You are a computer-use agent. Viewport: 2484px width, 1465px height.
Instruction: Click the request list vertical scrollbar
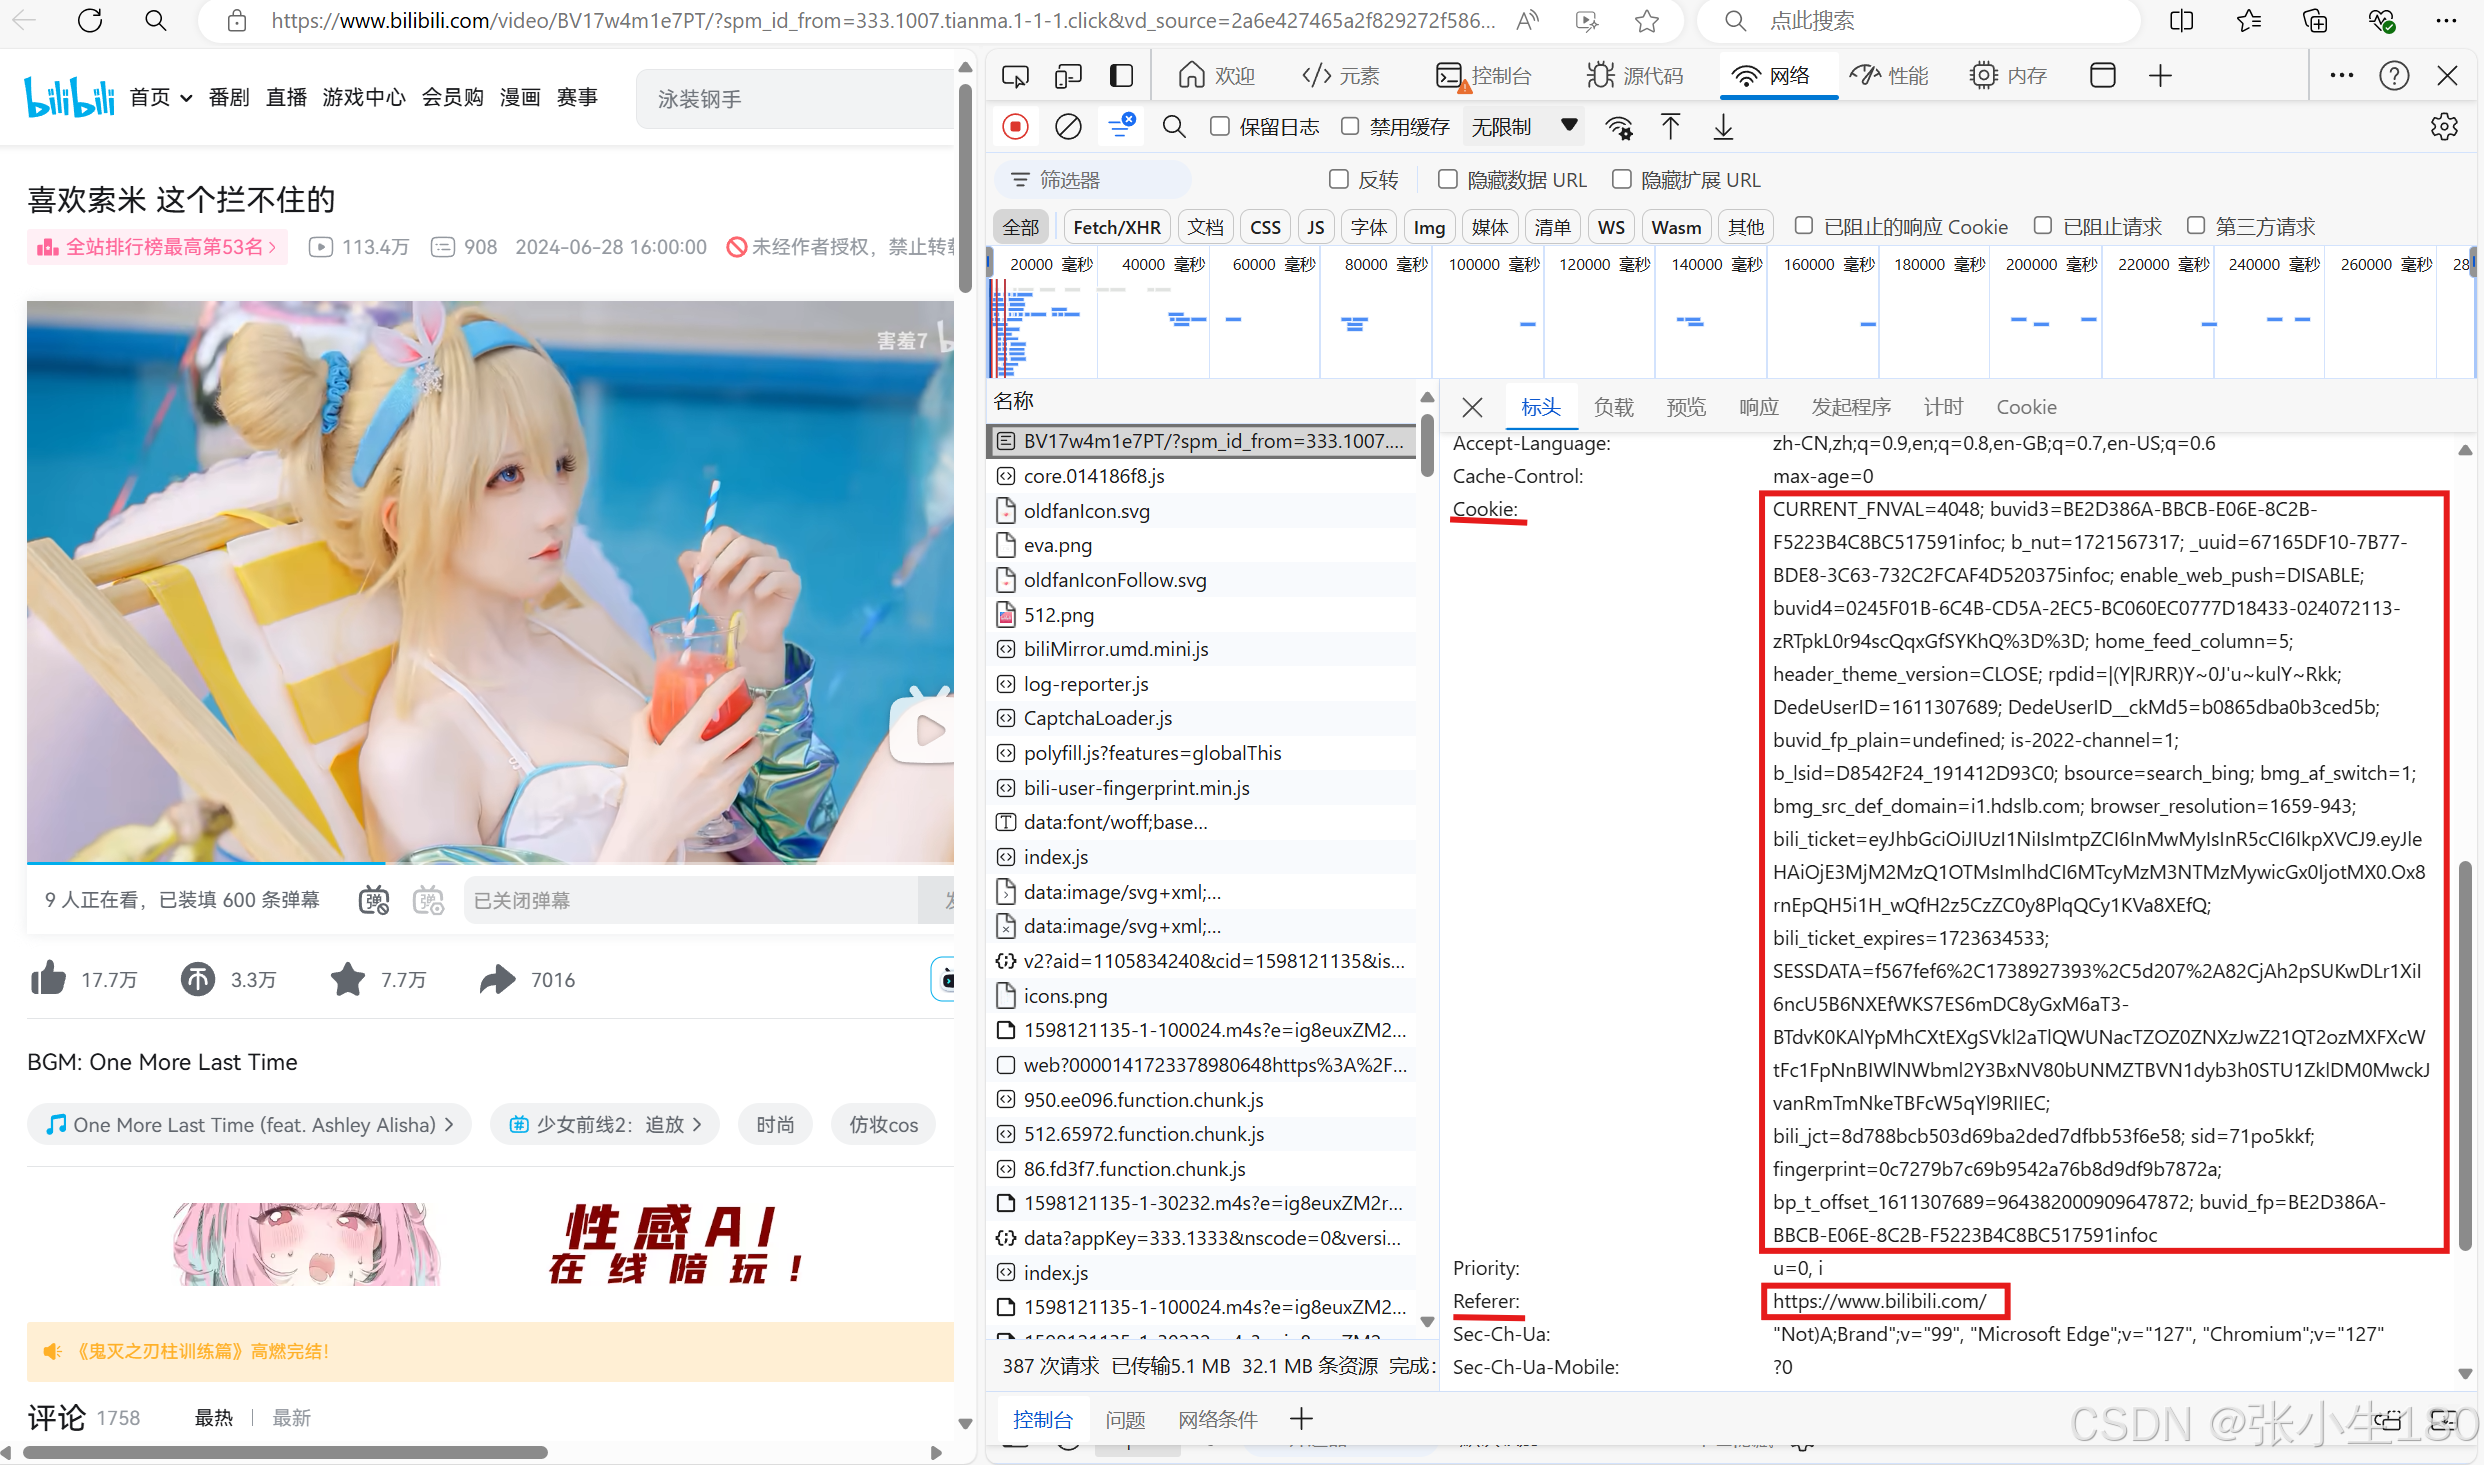[1427, 447]
